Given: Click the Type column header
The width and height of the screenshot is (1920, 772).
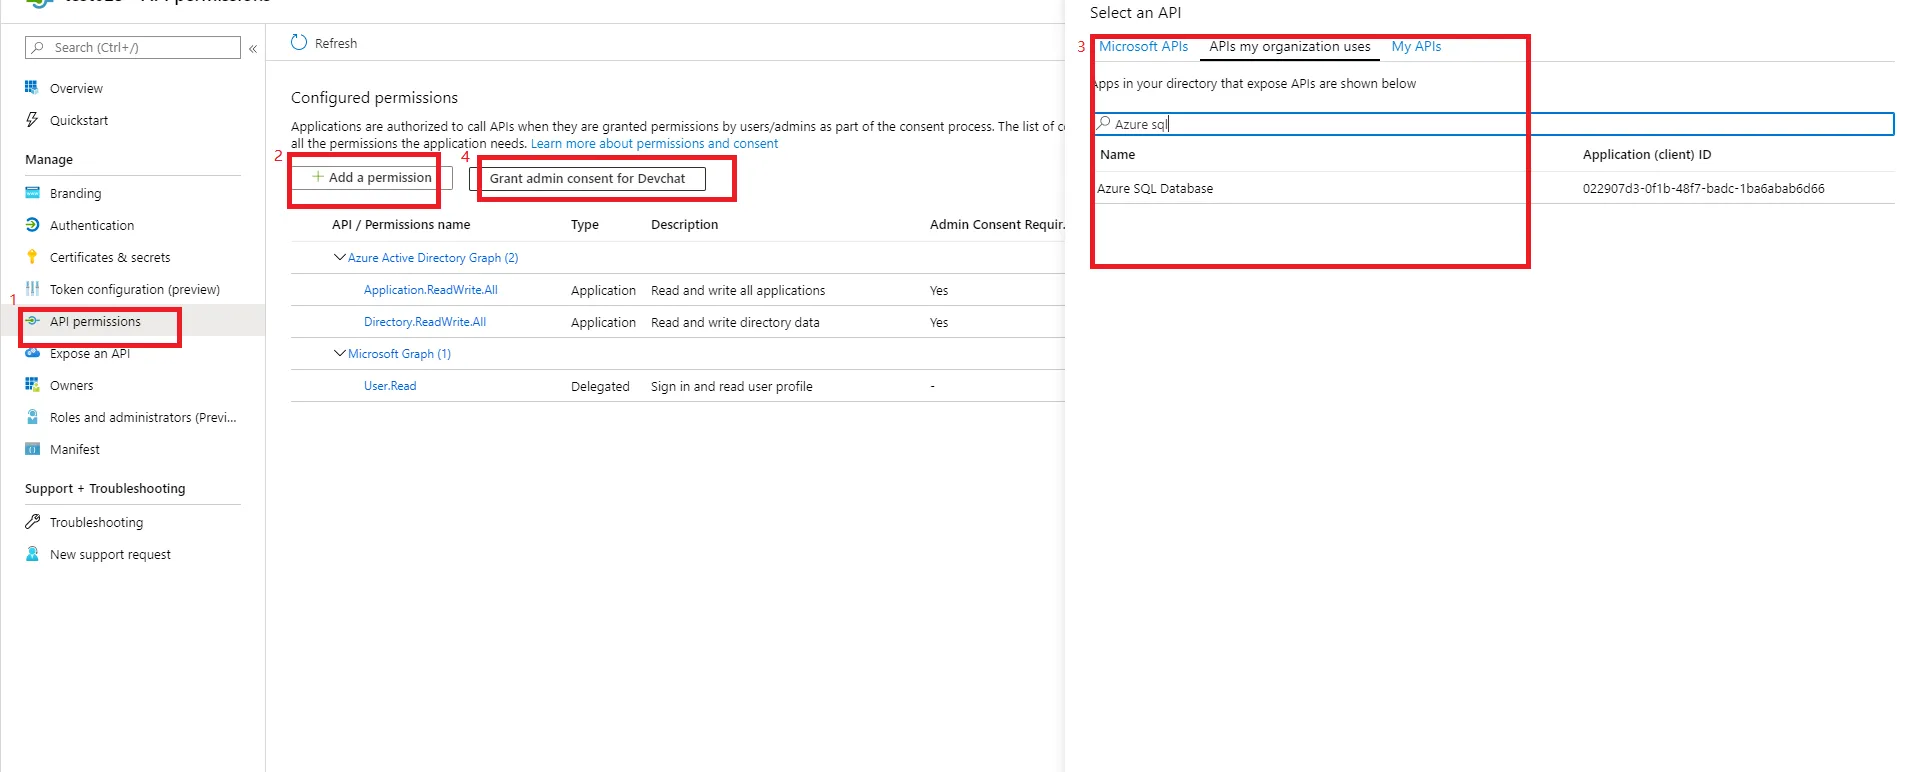Looking at the screenshot, I should [x=585, y=224].
